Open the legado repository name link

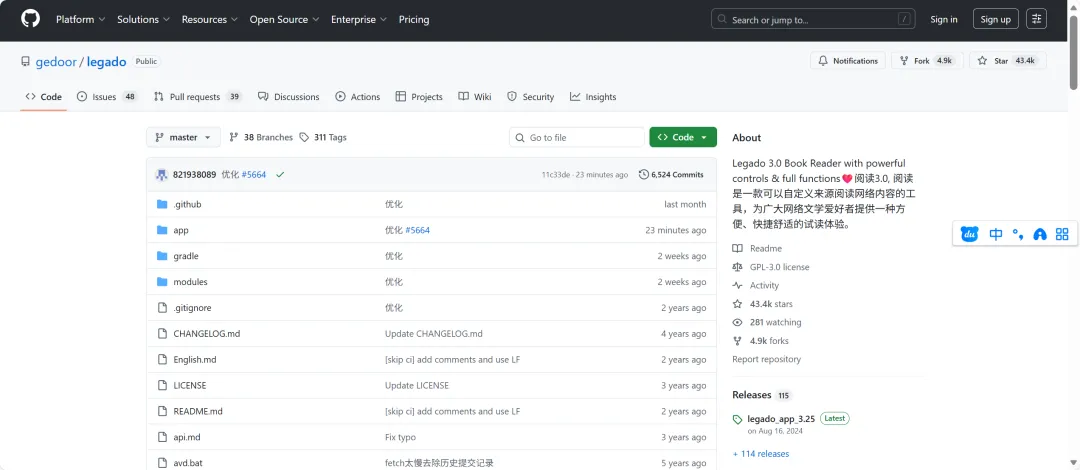(106, 61)
